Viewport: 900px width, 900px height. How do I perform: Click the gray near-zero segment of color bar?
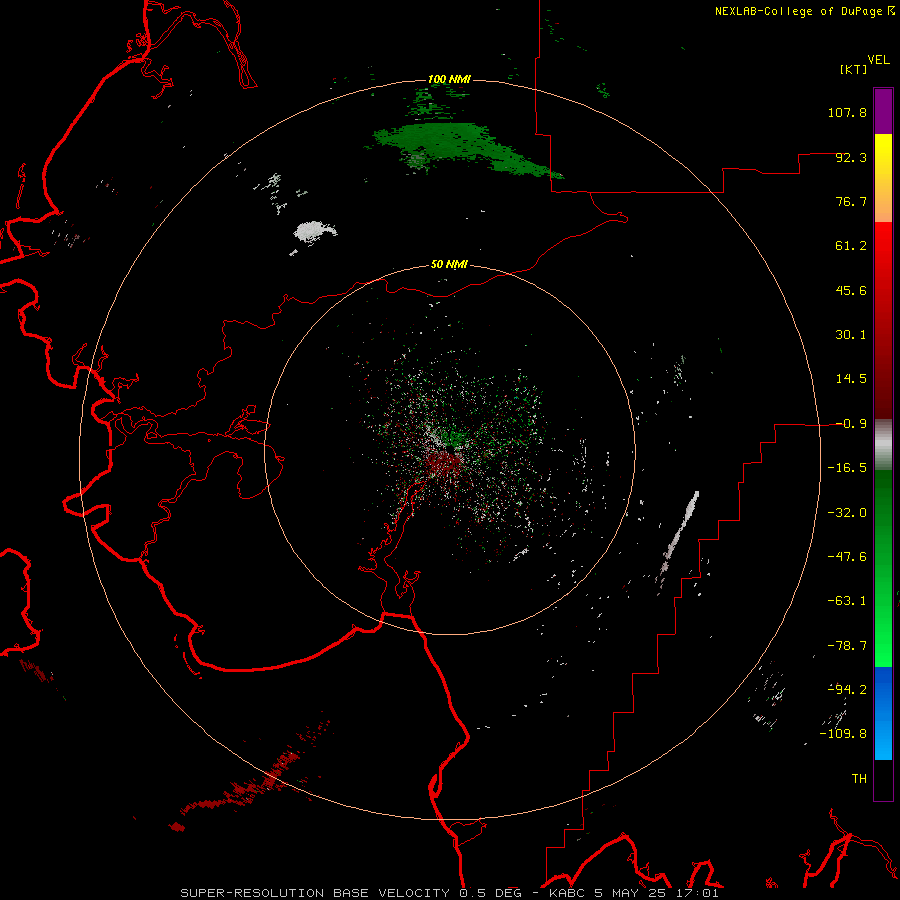coord(883,445)
